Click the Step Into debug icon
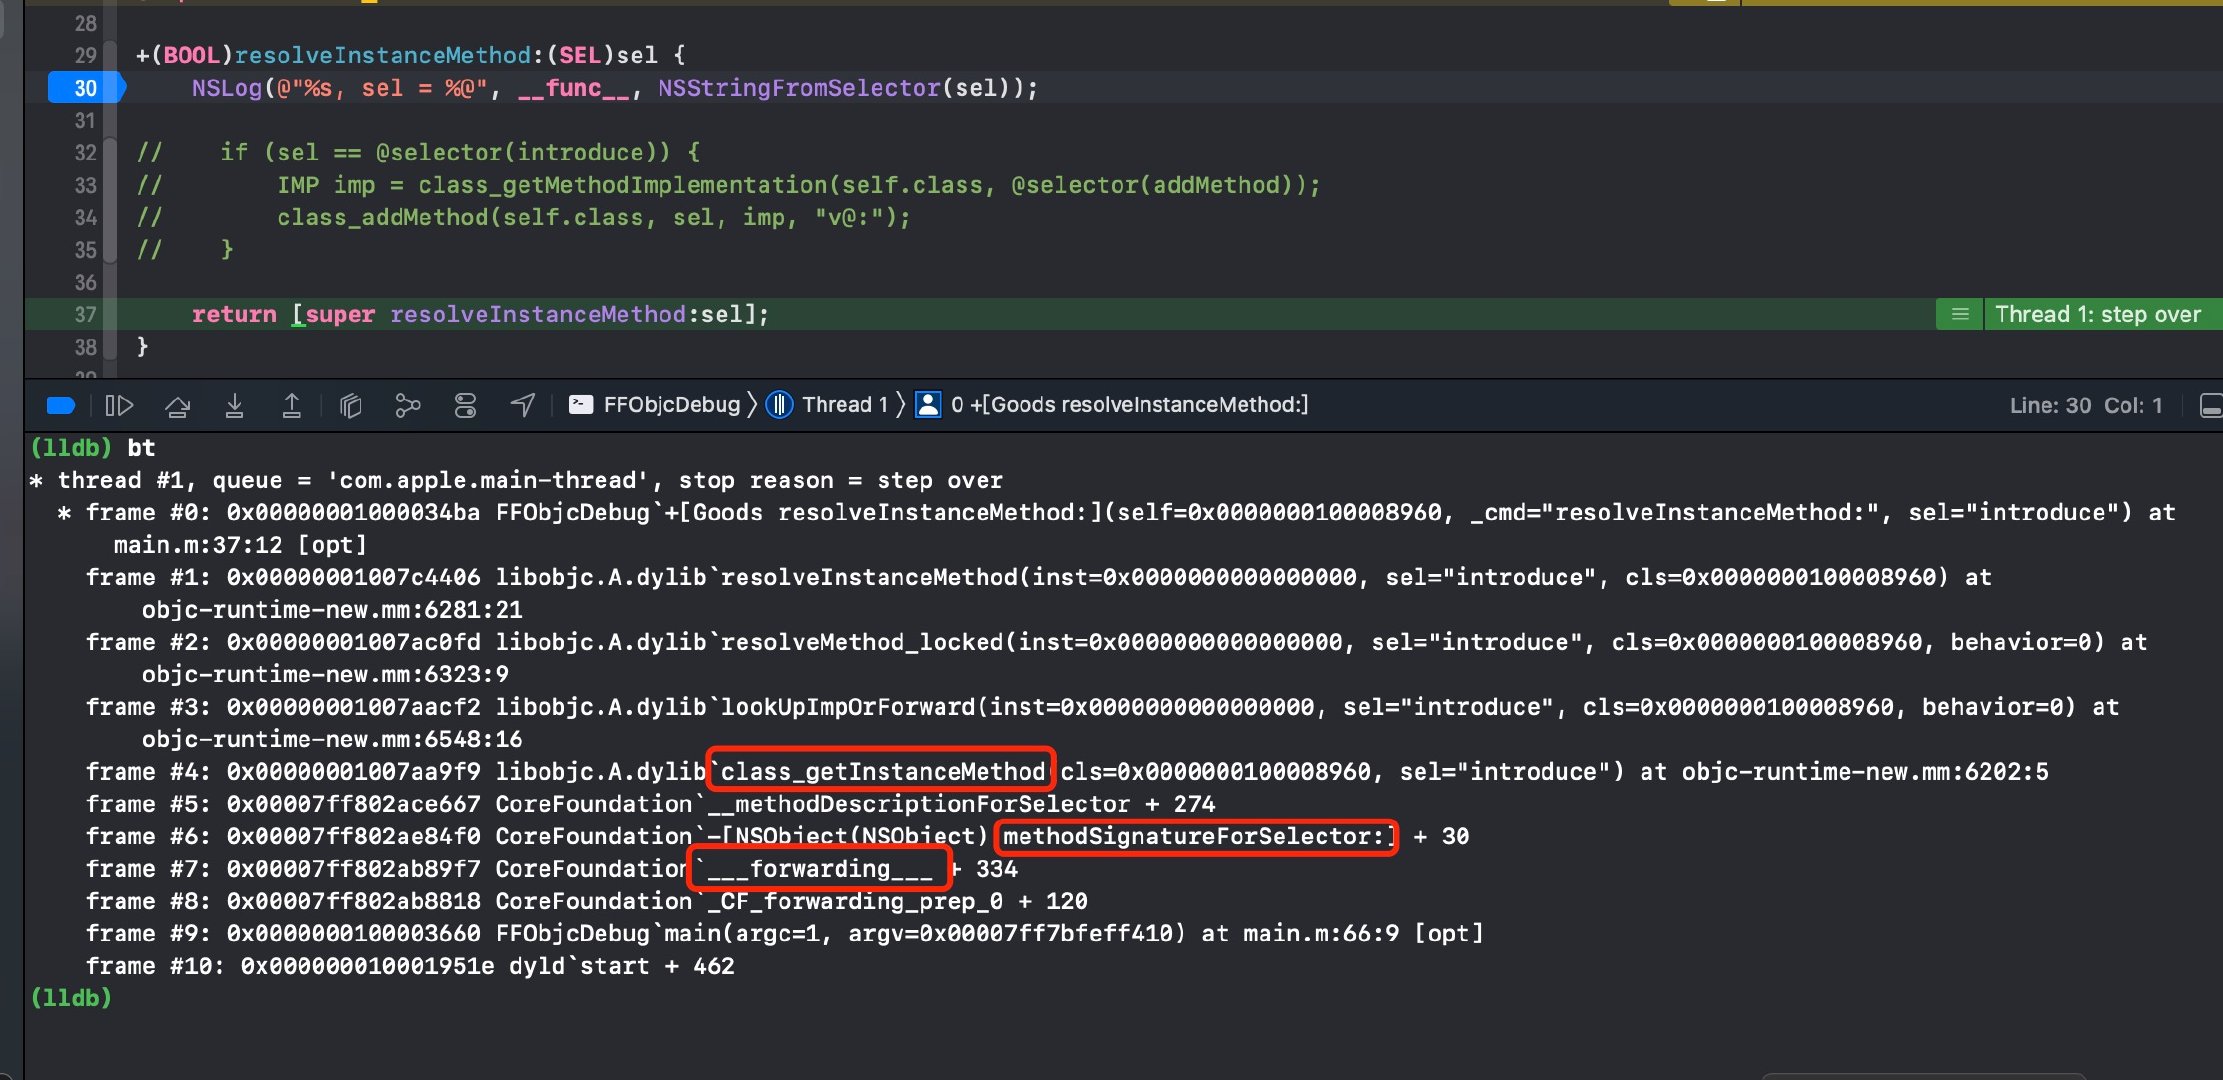Screen dimensions: 2223x1080 click(x=234, y=405)
